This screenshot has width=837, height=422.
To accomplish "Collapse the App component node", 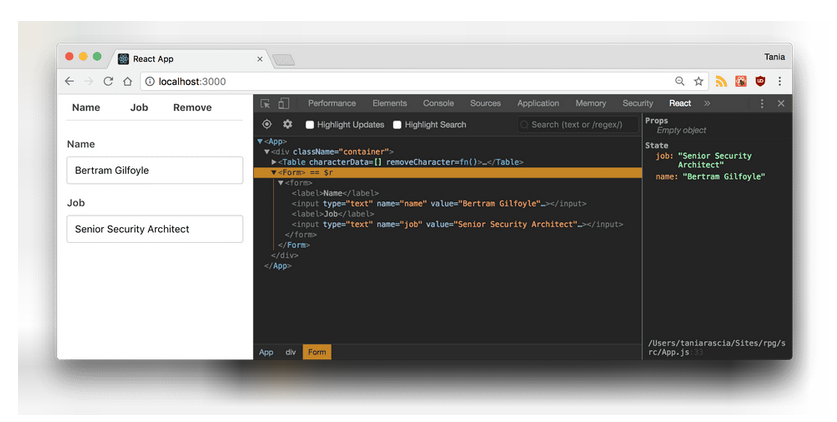I will click(x=260, y=141).
